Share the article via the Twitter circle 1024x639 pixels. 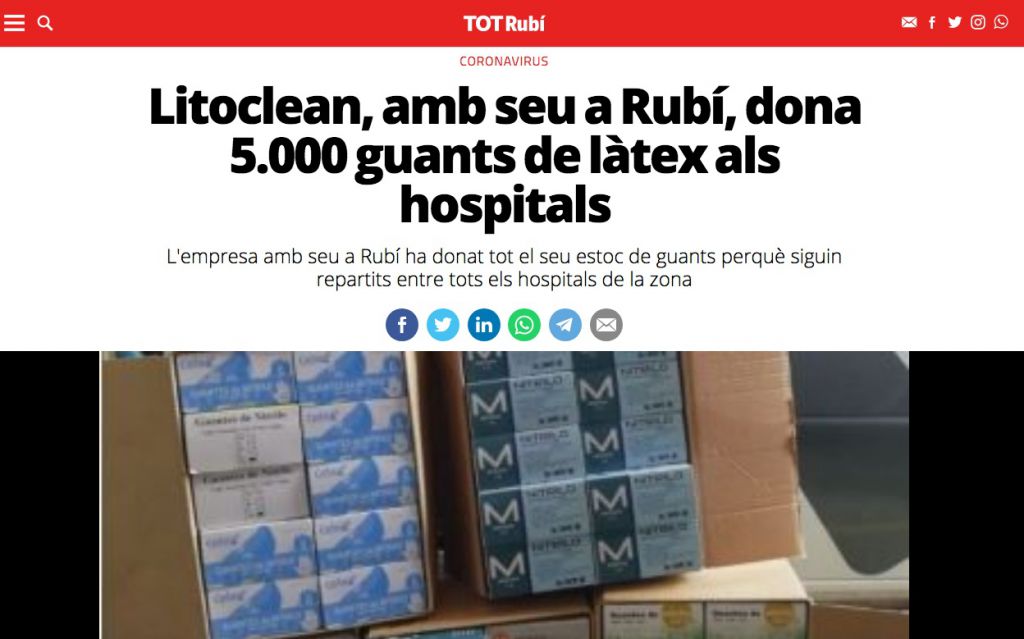pos(443,325)
